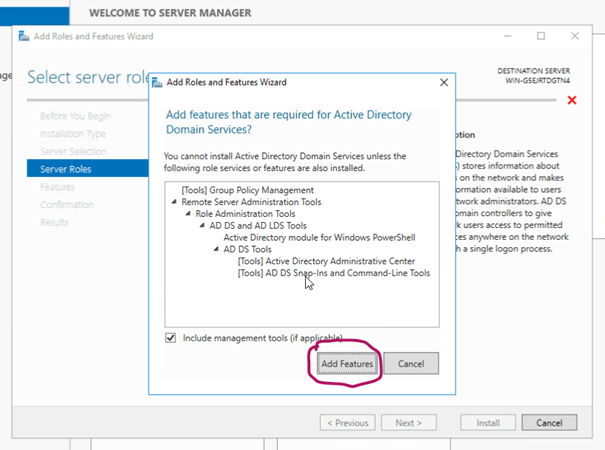Viewport: 605px width, 450px height.
Task: Select Active Directory module for Windows PowerShell
Action: (319, 237)
